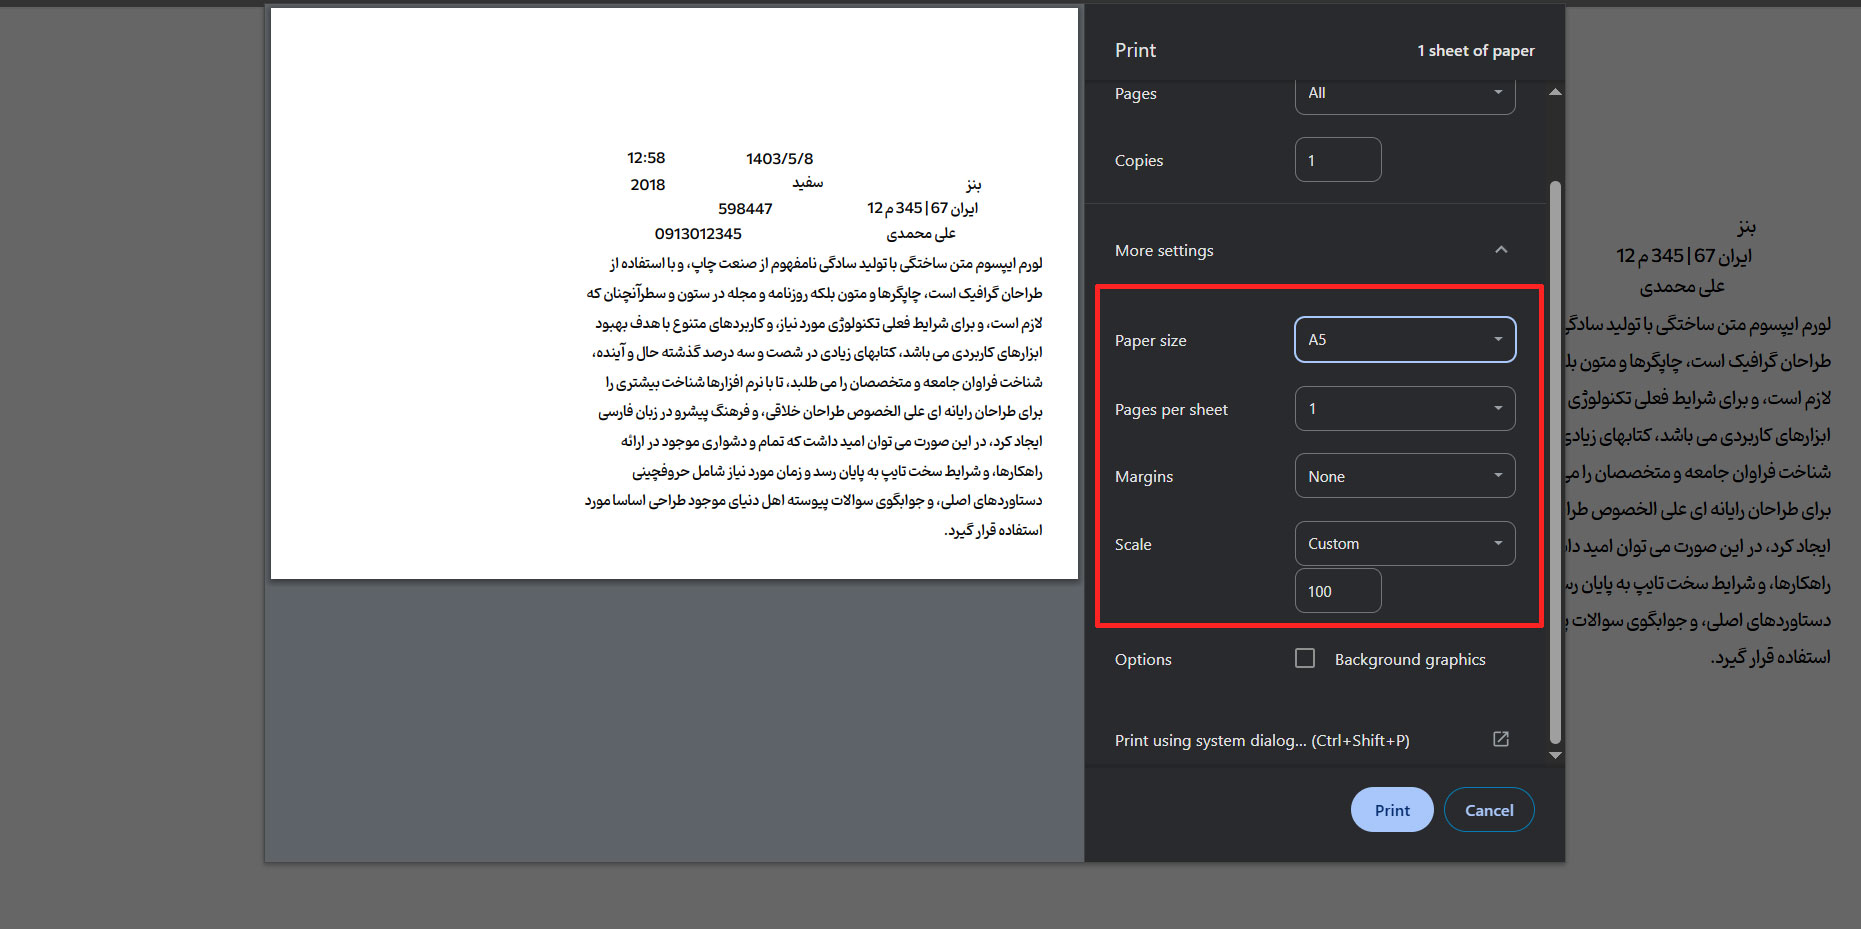Click the Cancel button
This screenshot has height=929, width=1861.
point(1489,809)
